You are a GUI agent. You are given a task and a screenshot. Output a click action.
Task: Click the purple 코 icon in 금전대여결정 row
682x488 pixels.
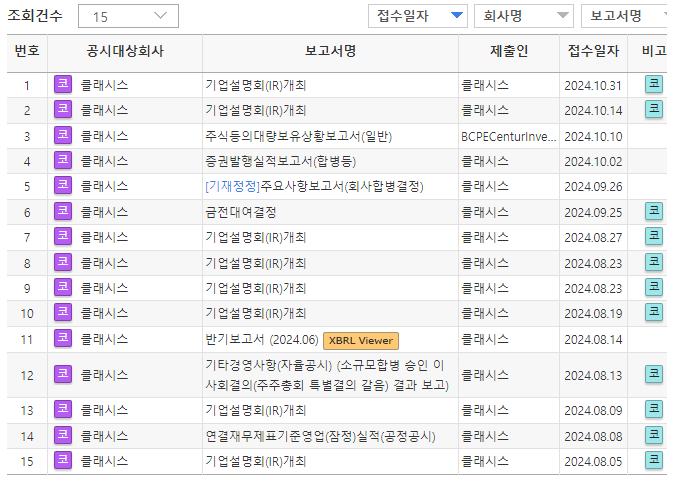point(63,211)
